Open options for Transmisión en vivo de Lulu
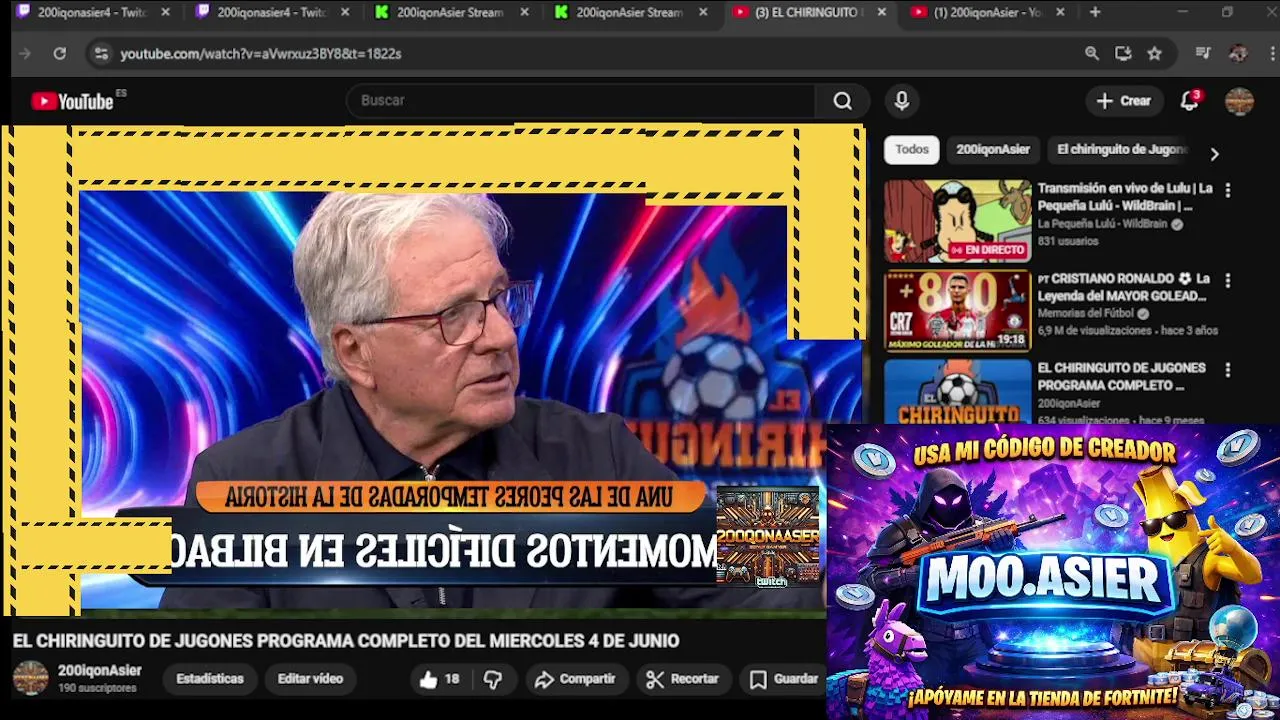This screenshot has height=720, width=1280. (x=1228, y=190)
